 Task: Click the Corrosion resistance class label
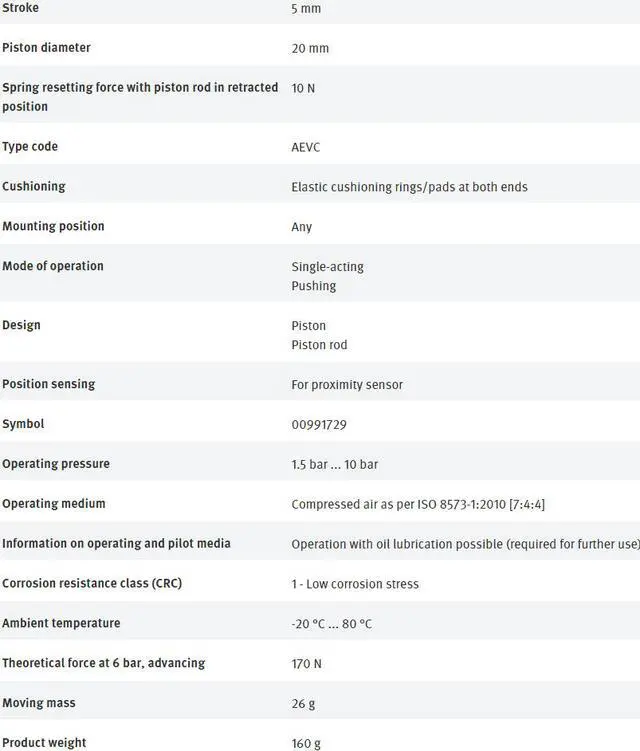click(92, 583)
